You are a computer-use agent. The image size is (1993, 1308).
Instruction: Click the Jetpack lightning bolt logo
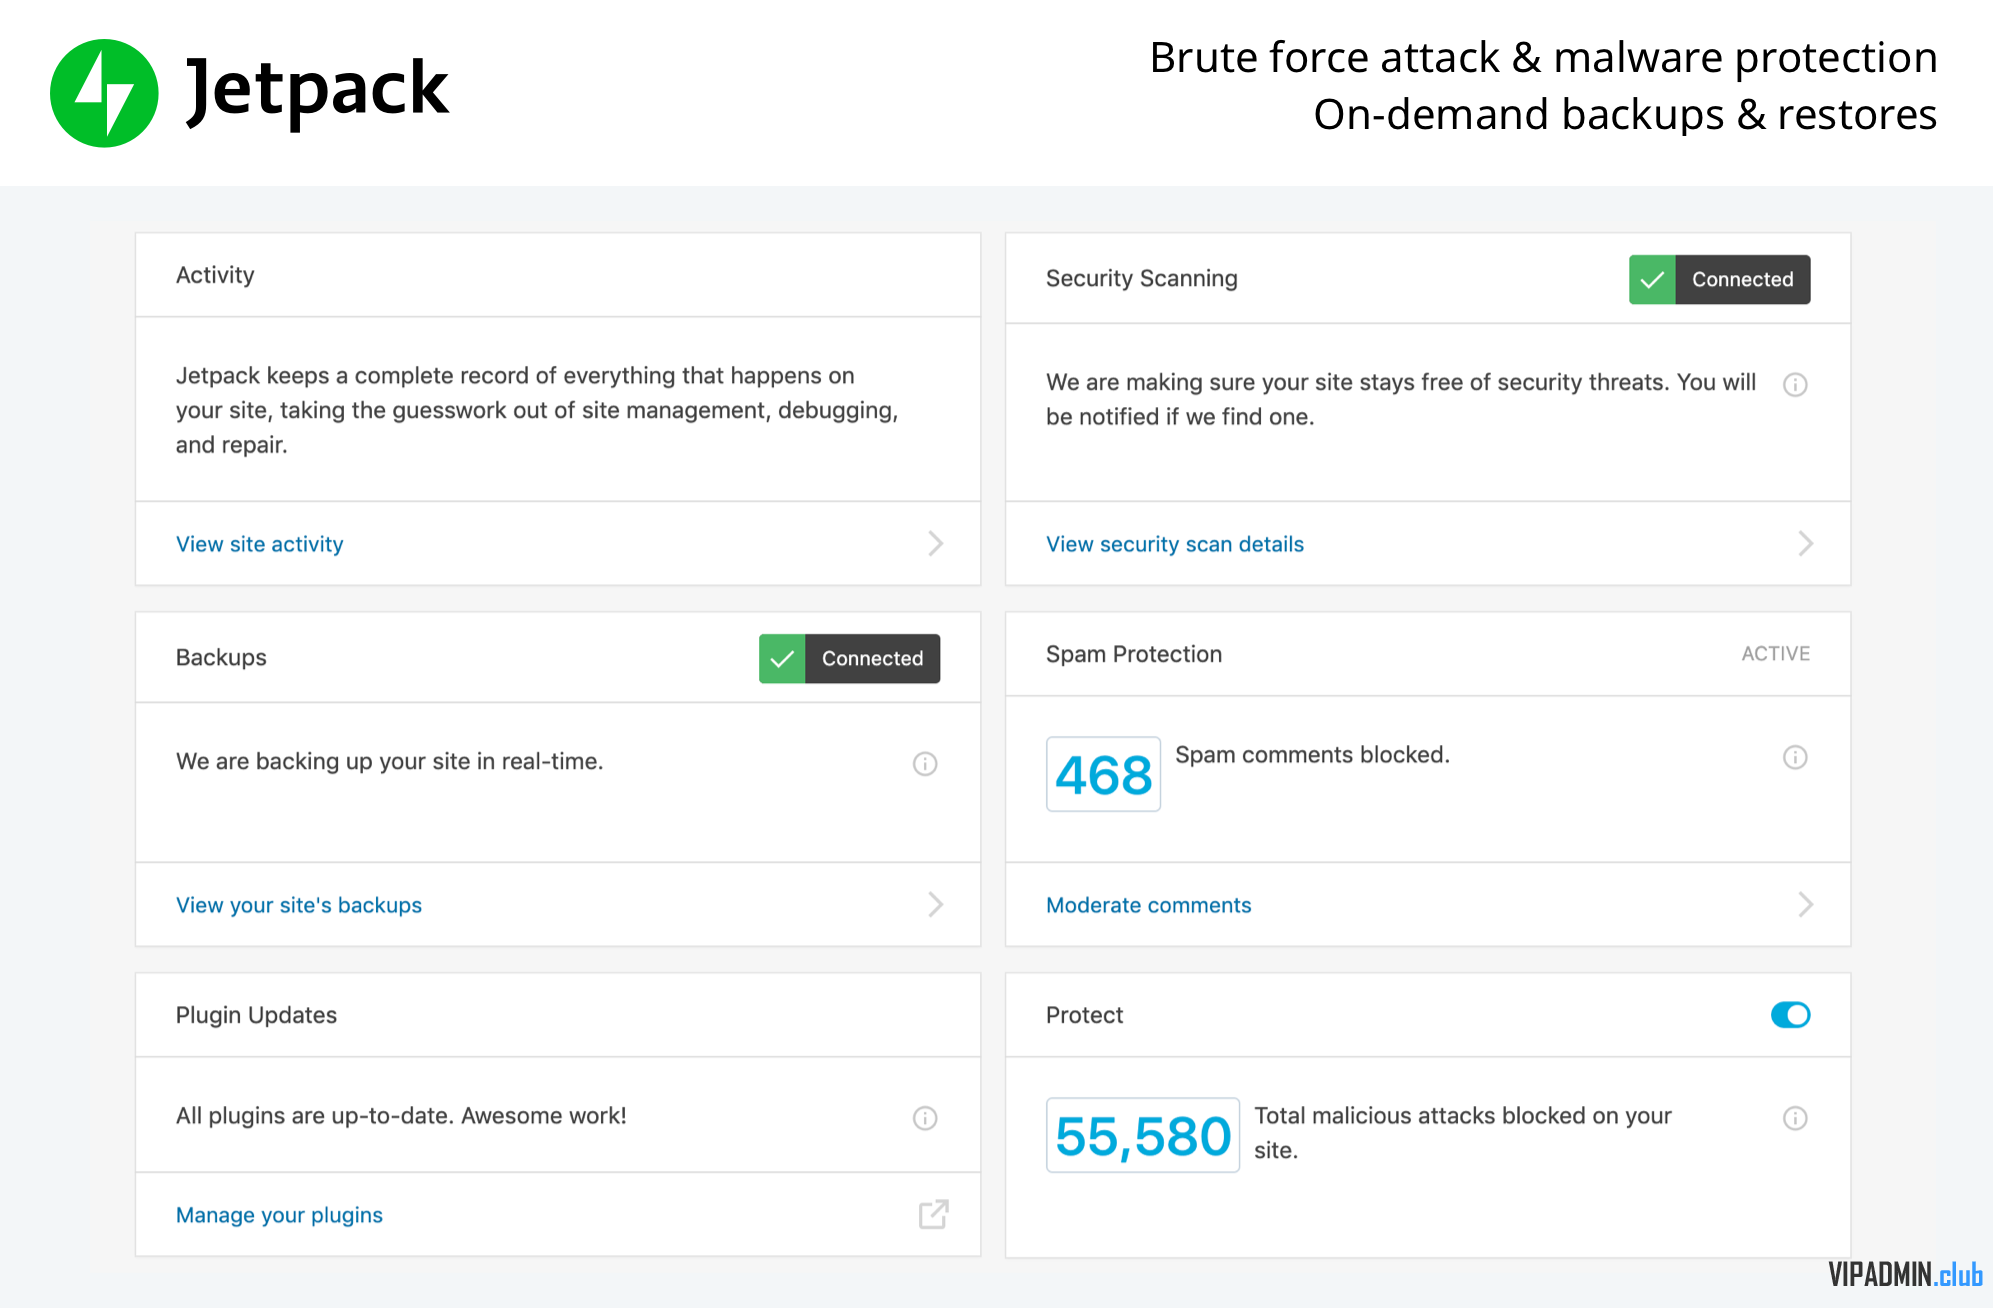pyautogui.click(x=104, y=93)
